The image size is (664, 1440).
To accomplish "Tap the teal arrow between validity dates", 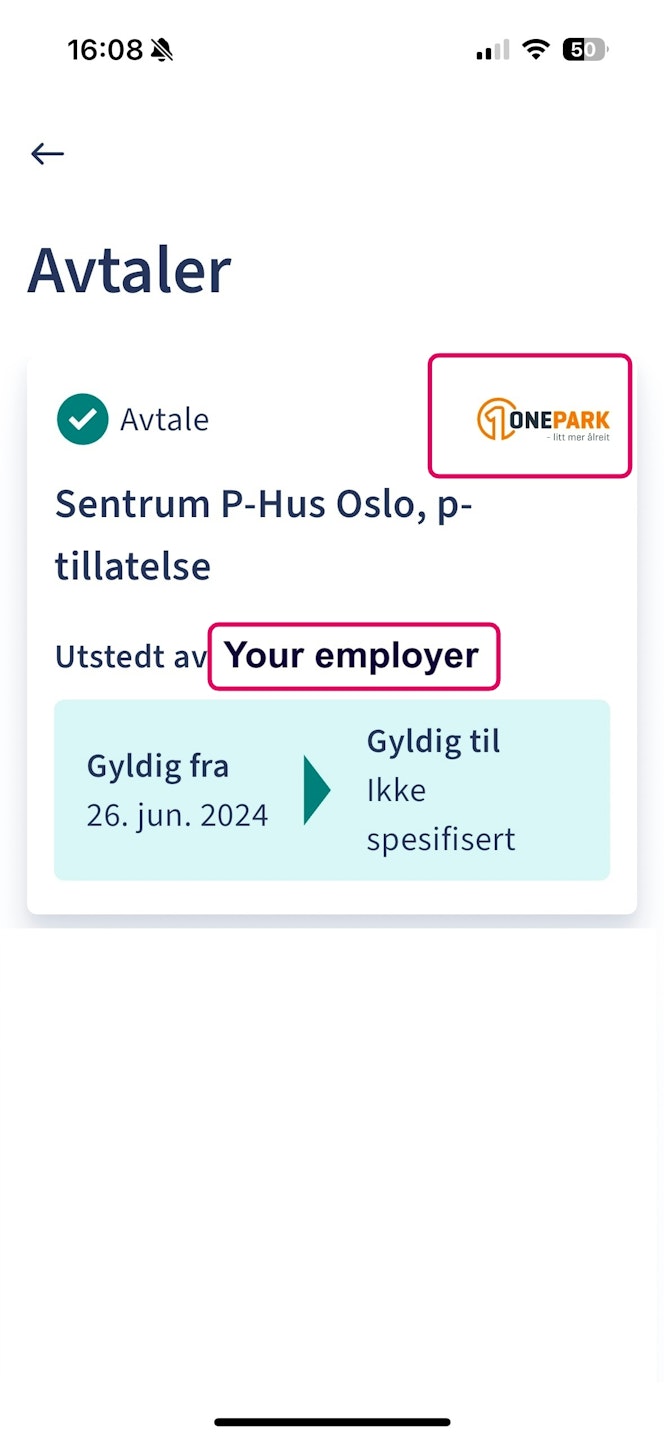I will tap(316, 790).
